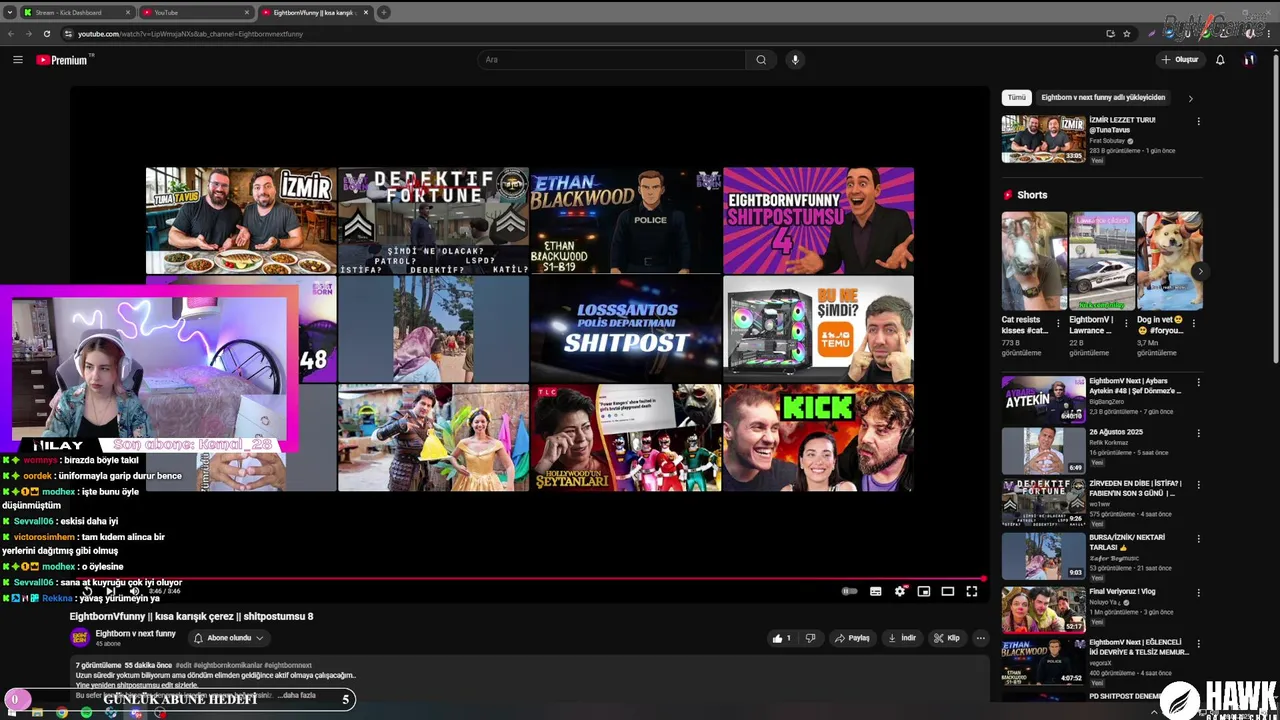
Task: Open the Eightborn v next funny channel avatar
Action: point(80,638)
